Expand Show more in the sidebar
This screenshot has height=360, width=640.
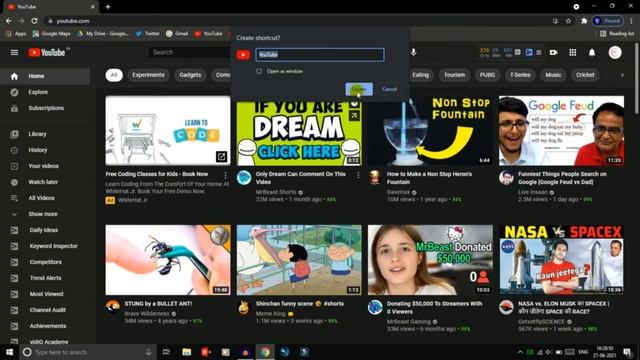coord(45,214)
